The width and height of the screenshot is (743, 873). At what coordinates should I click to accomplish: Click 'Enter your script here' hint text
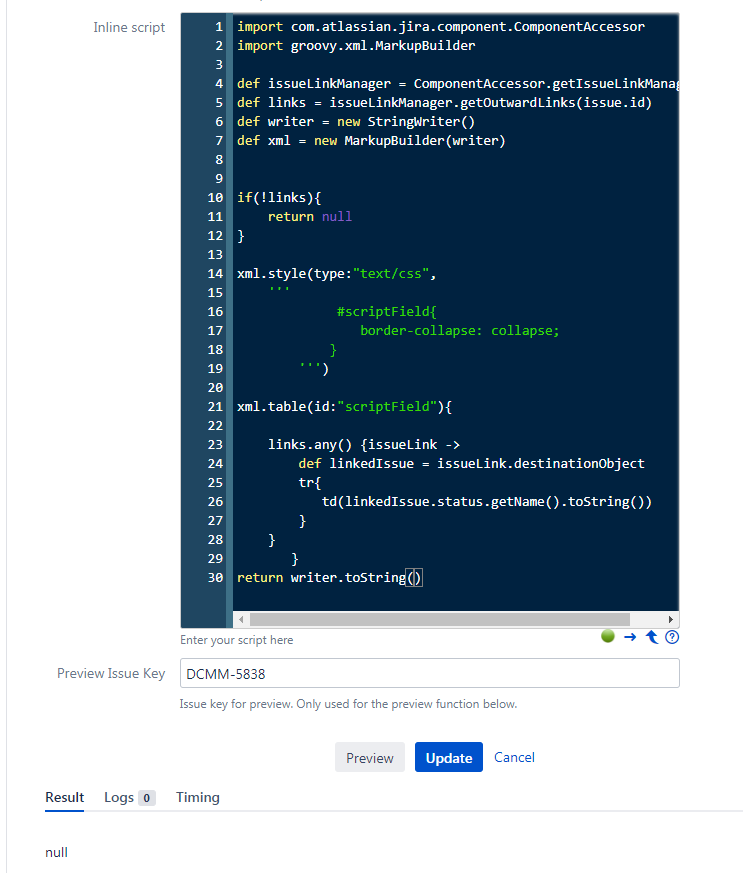tap(237, 640)
